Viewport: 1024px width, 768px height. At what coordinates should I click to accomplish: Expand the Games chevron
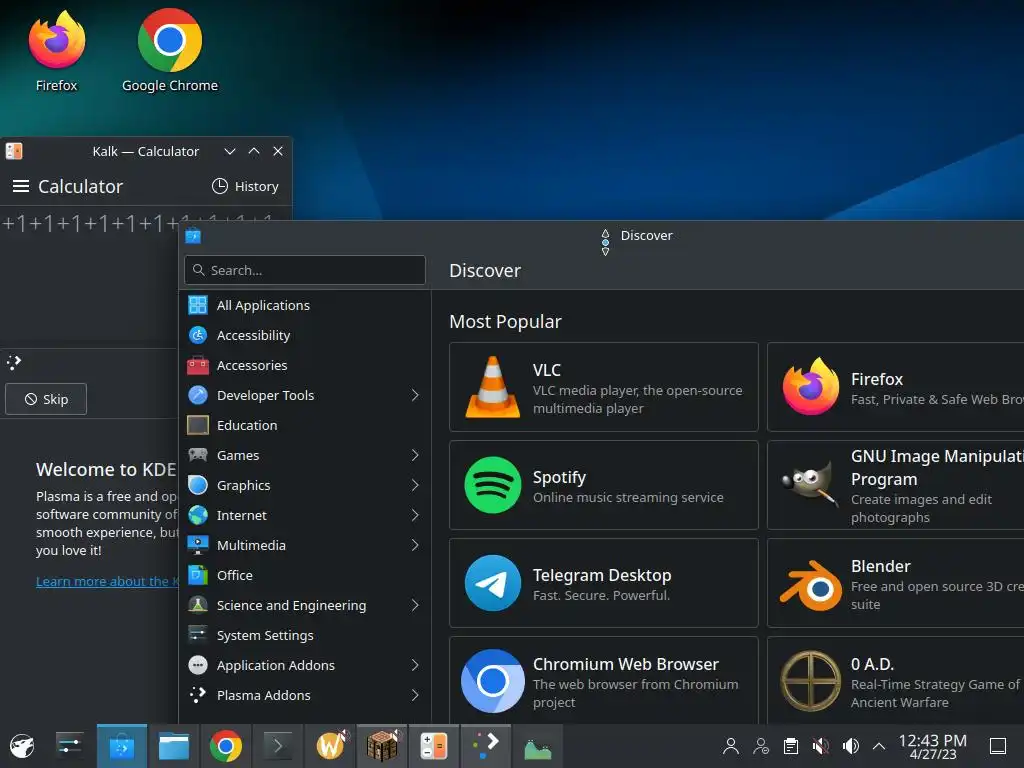[415, 455]
